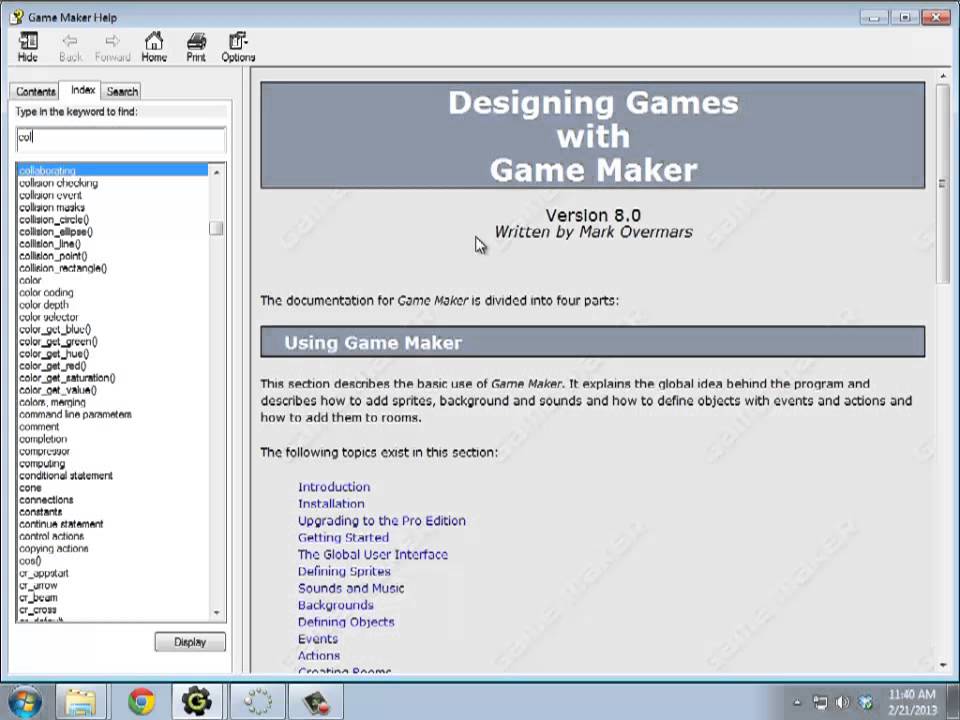Open the Defining Sprites link
Image resolution: width=960 pixels, height=720 pixels.
tap(344, 571)
